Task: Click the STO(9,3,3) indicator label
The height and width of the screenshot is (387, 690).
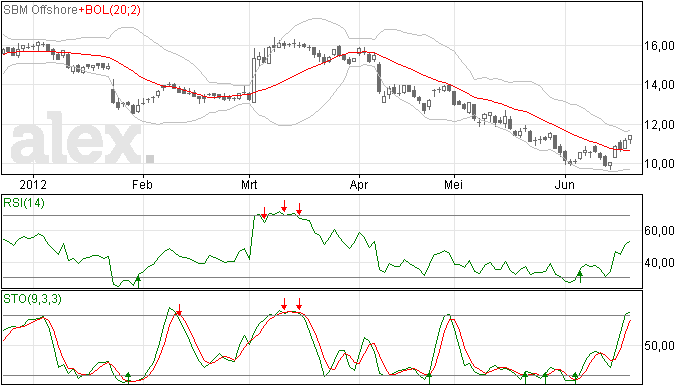Action: [32, 299]
